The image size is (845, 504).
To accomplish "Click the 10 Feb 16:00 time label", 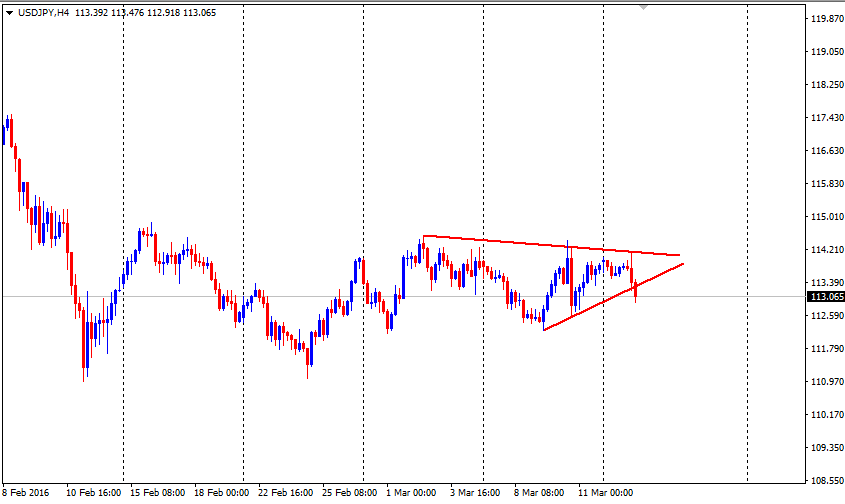I will click(93, 493).
